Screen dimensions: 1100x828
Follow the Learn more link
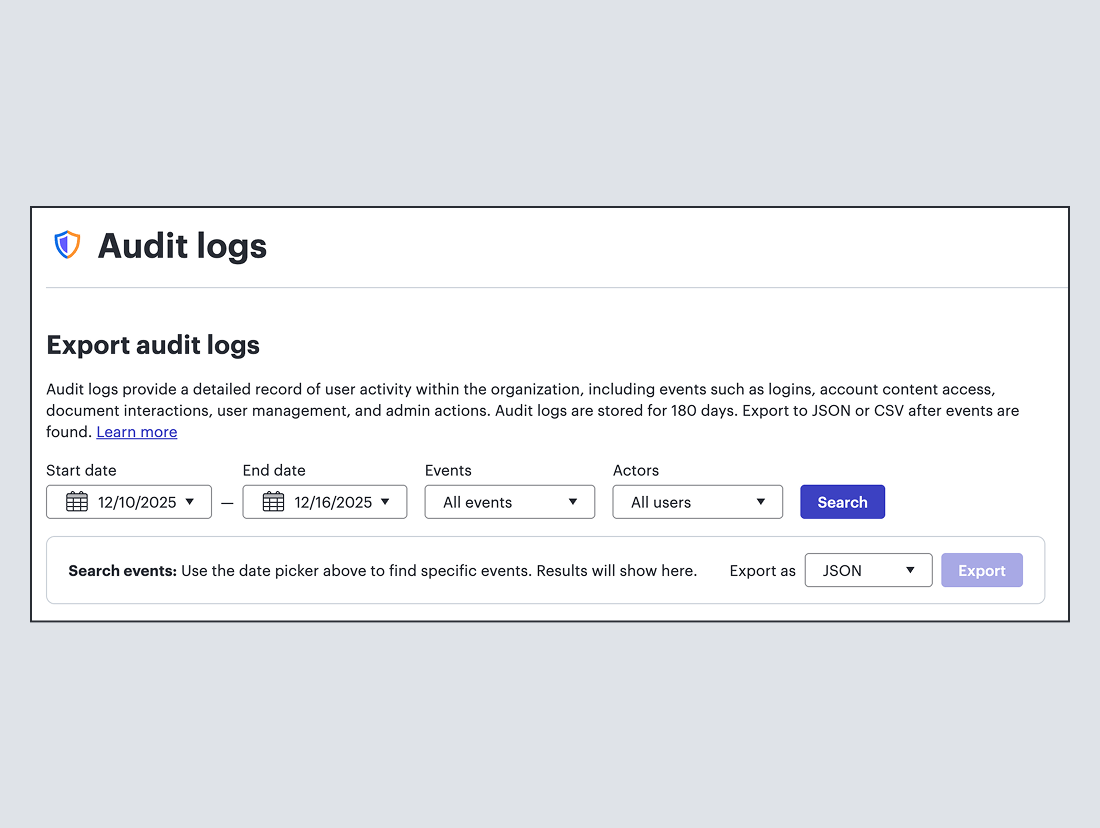click(137, 432)
